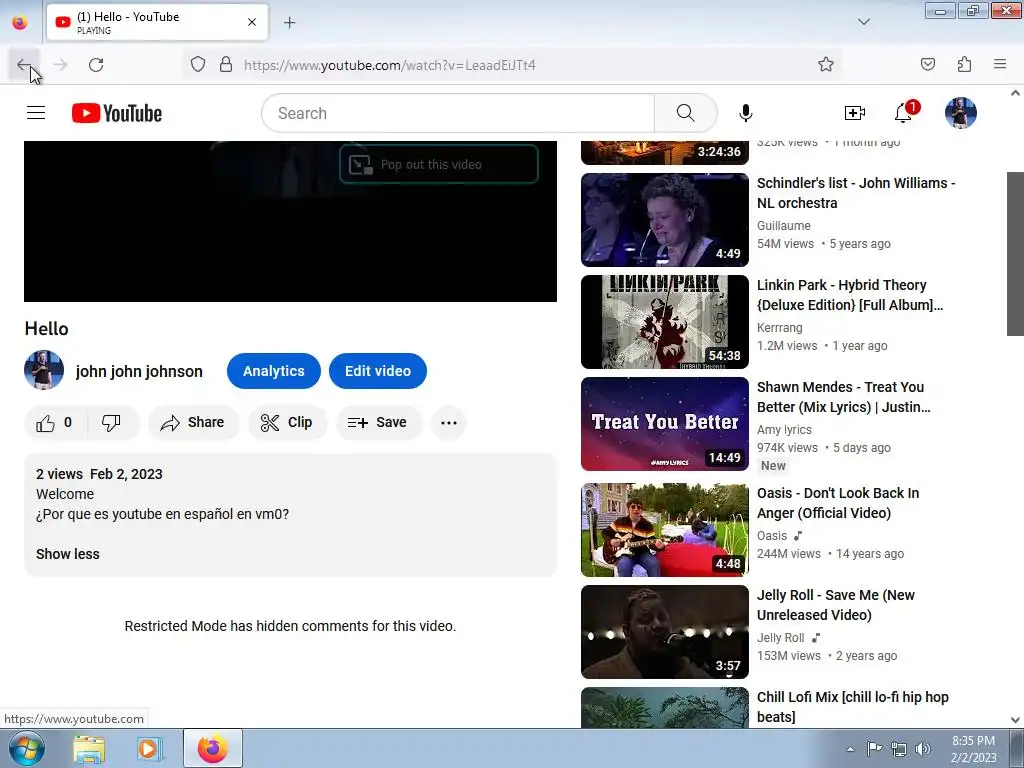Image resolution: width=1024 pixels, height=768 pixels.
Task: Open the Save to Pocket icon
Action: click(927, 65)
